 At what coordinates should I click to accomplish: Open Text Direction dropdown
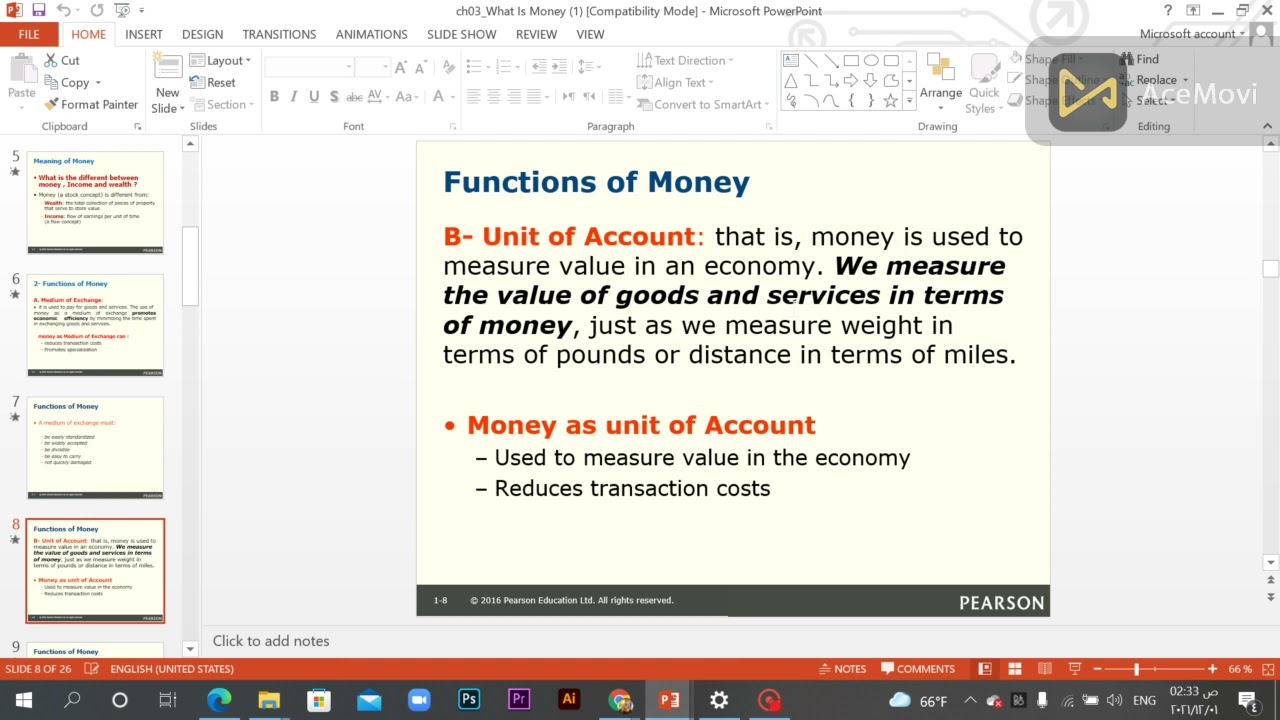click(685, 60)
